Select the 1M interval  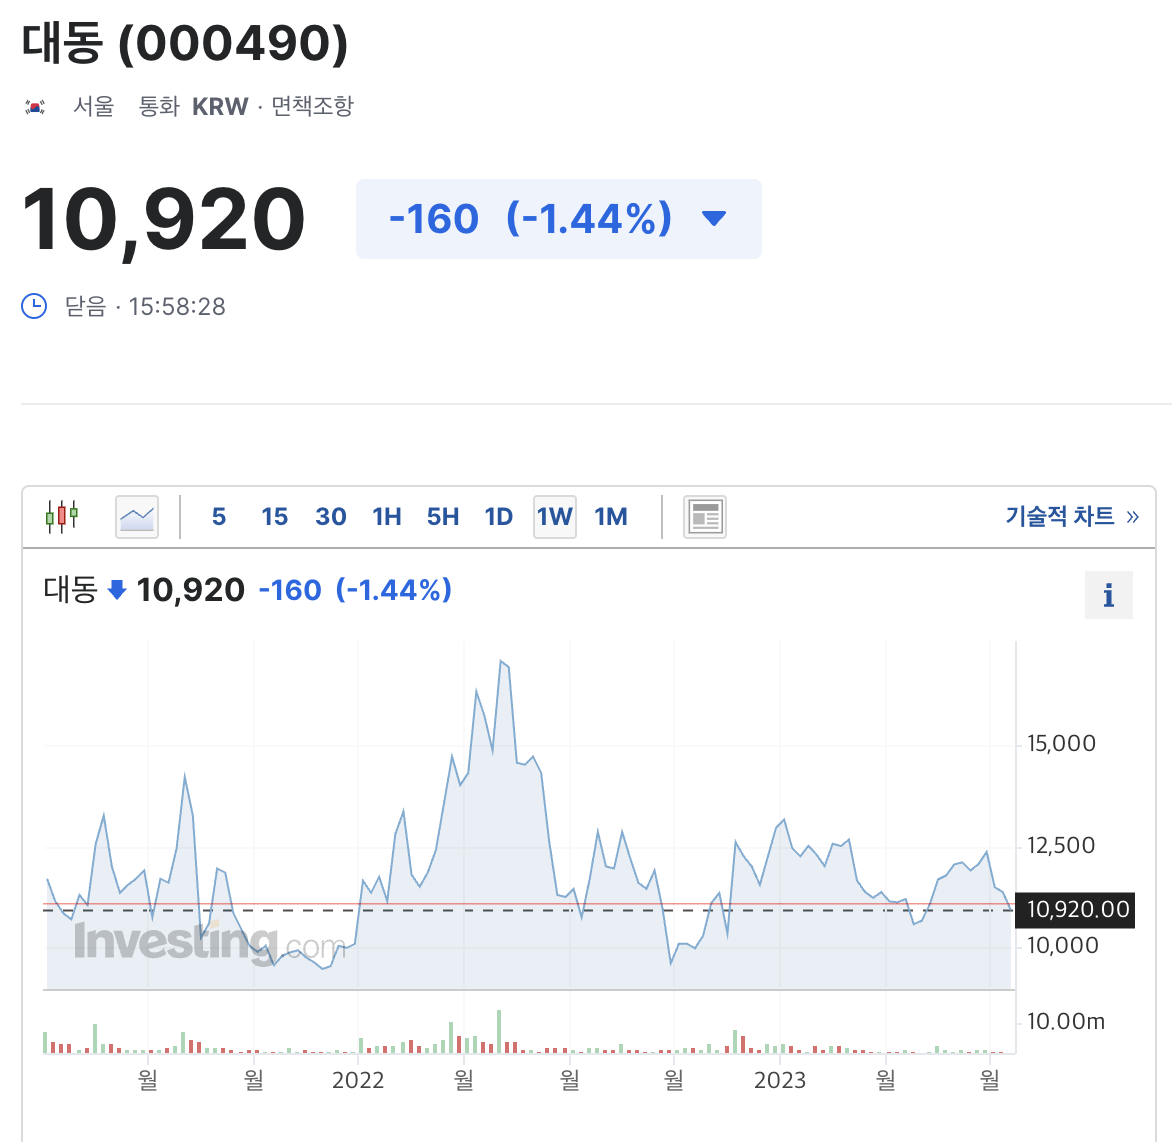pos(611,516)
